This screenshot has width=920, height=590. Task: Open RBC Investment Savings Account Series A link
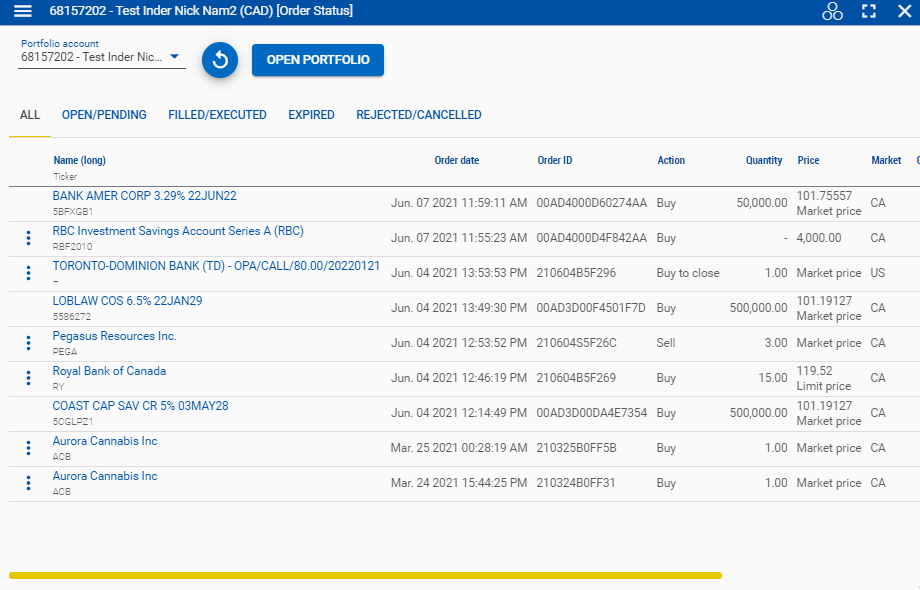tap(178, 231)
